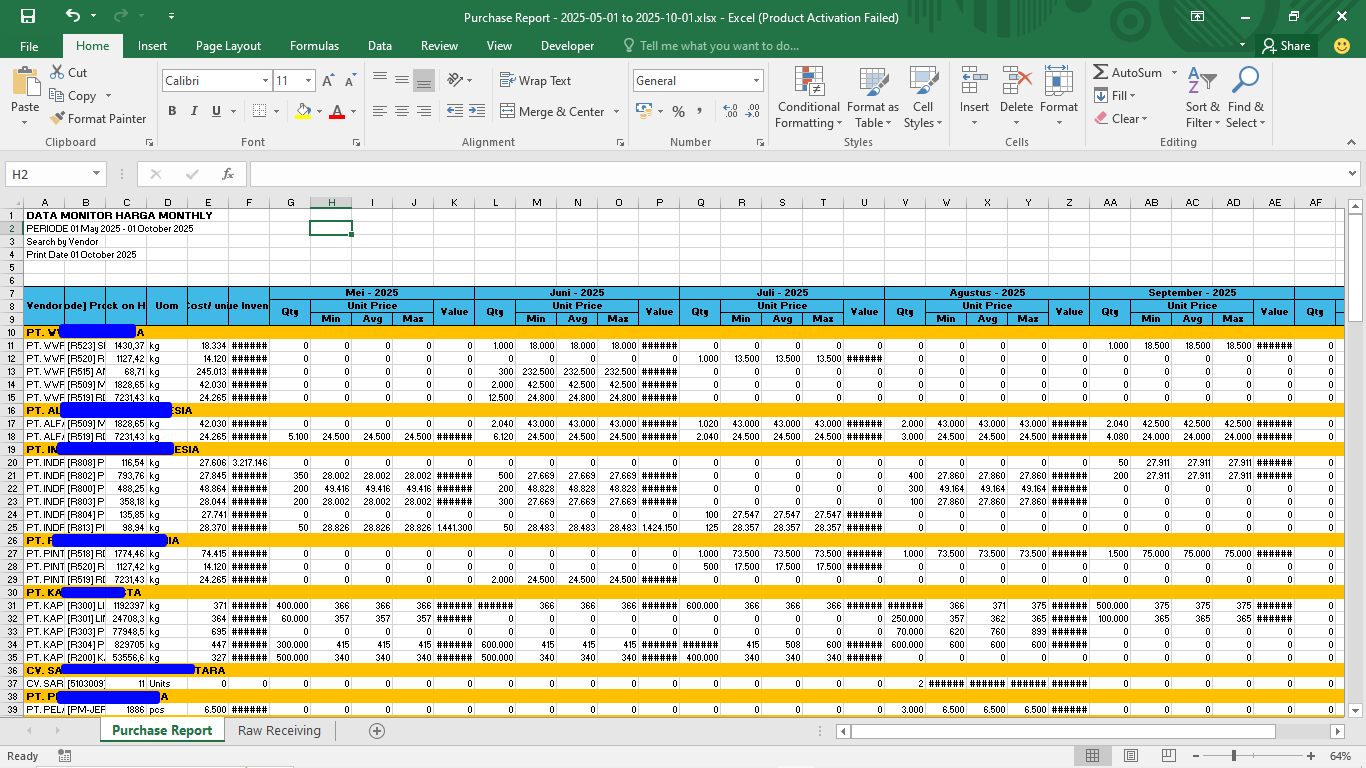The width and height of the screenshot is (1366, 768).
Task: Click the zoom slider handle
Action: click(x=1234, y=755)
